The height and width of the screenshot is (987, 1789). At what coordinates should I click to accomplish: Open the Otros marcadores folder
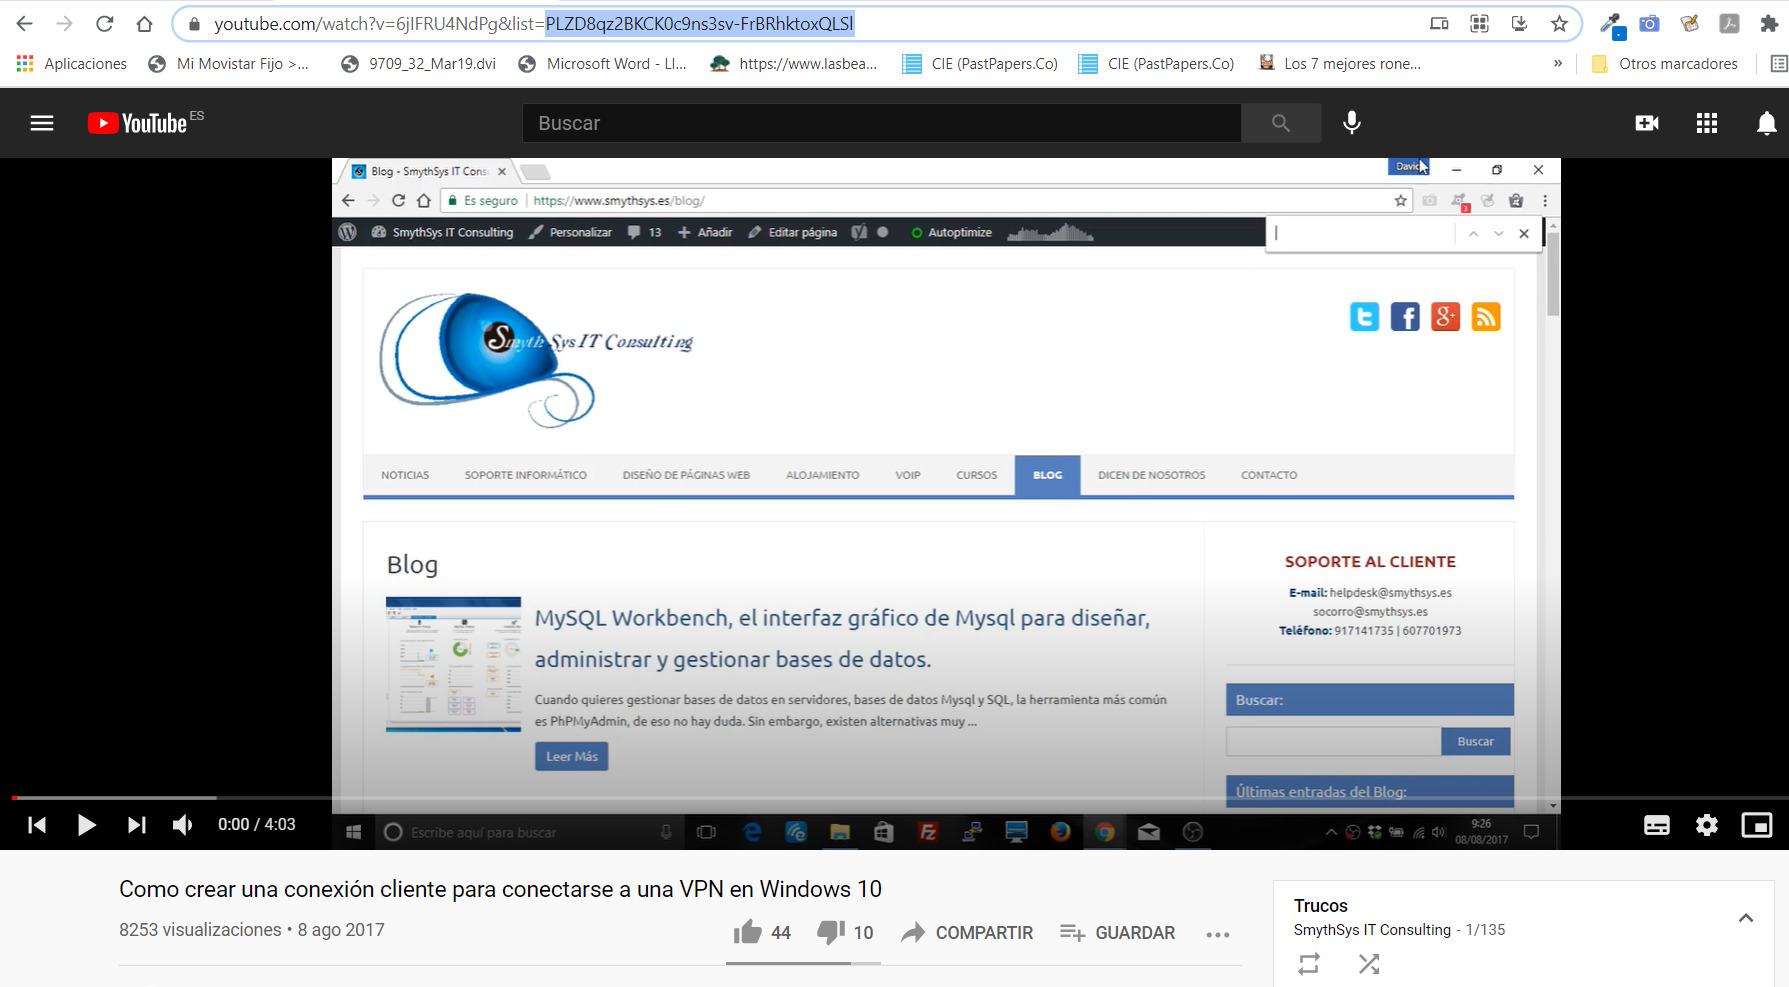[x=1665, y=64]
